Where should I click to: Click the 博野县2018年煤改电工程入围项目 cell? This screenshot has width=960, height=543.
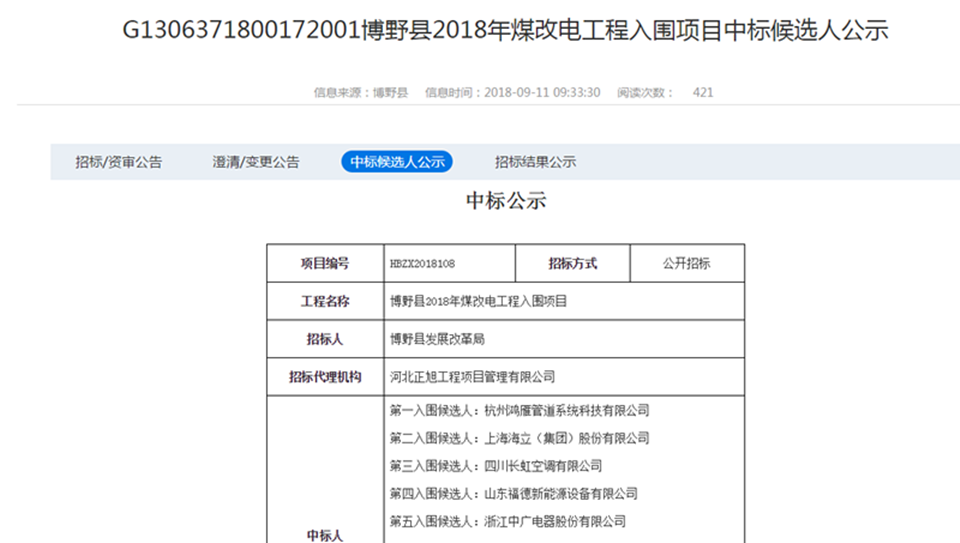point(564,301)
